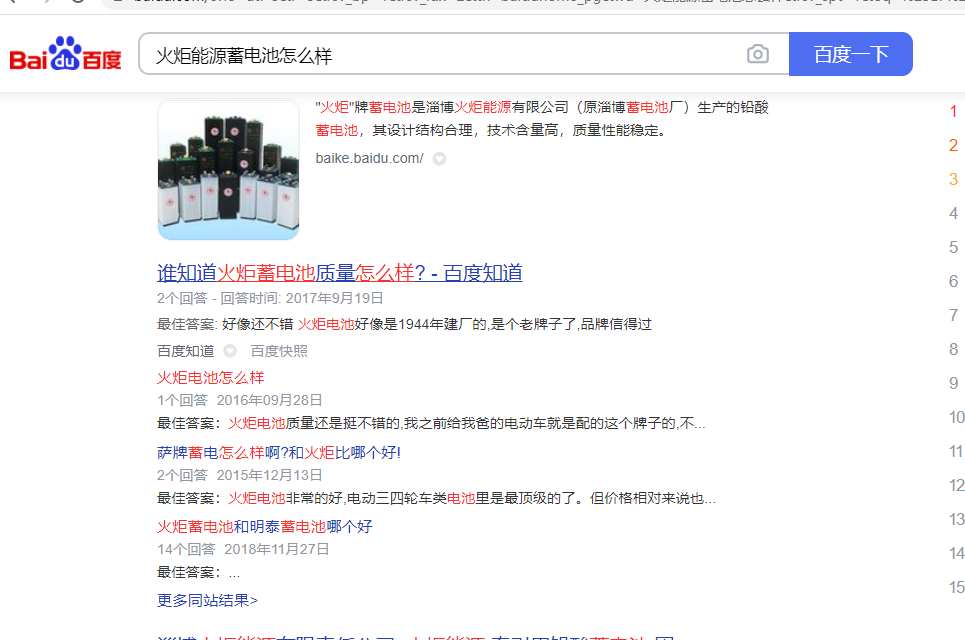Select the Baike snippet text about 淄博火炬能源有限公司
Image resolution: width=965 pixels, height=640 pixels.
542,119
